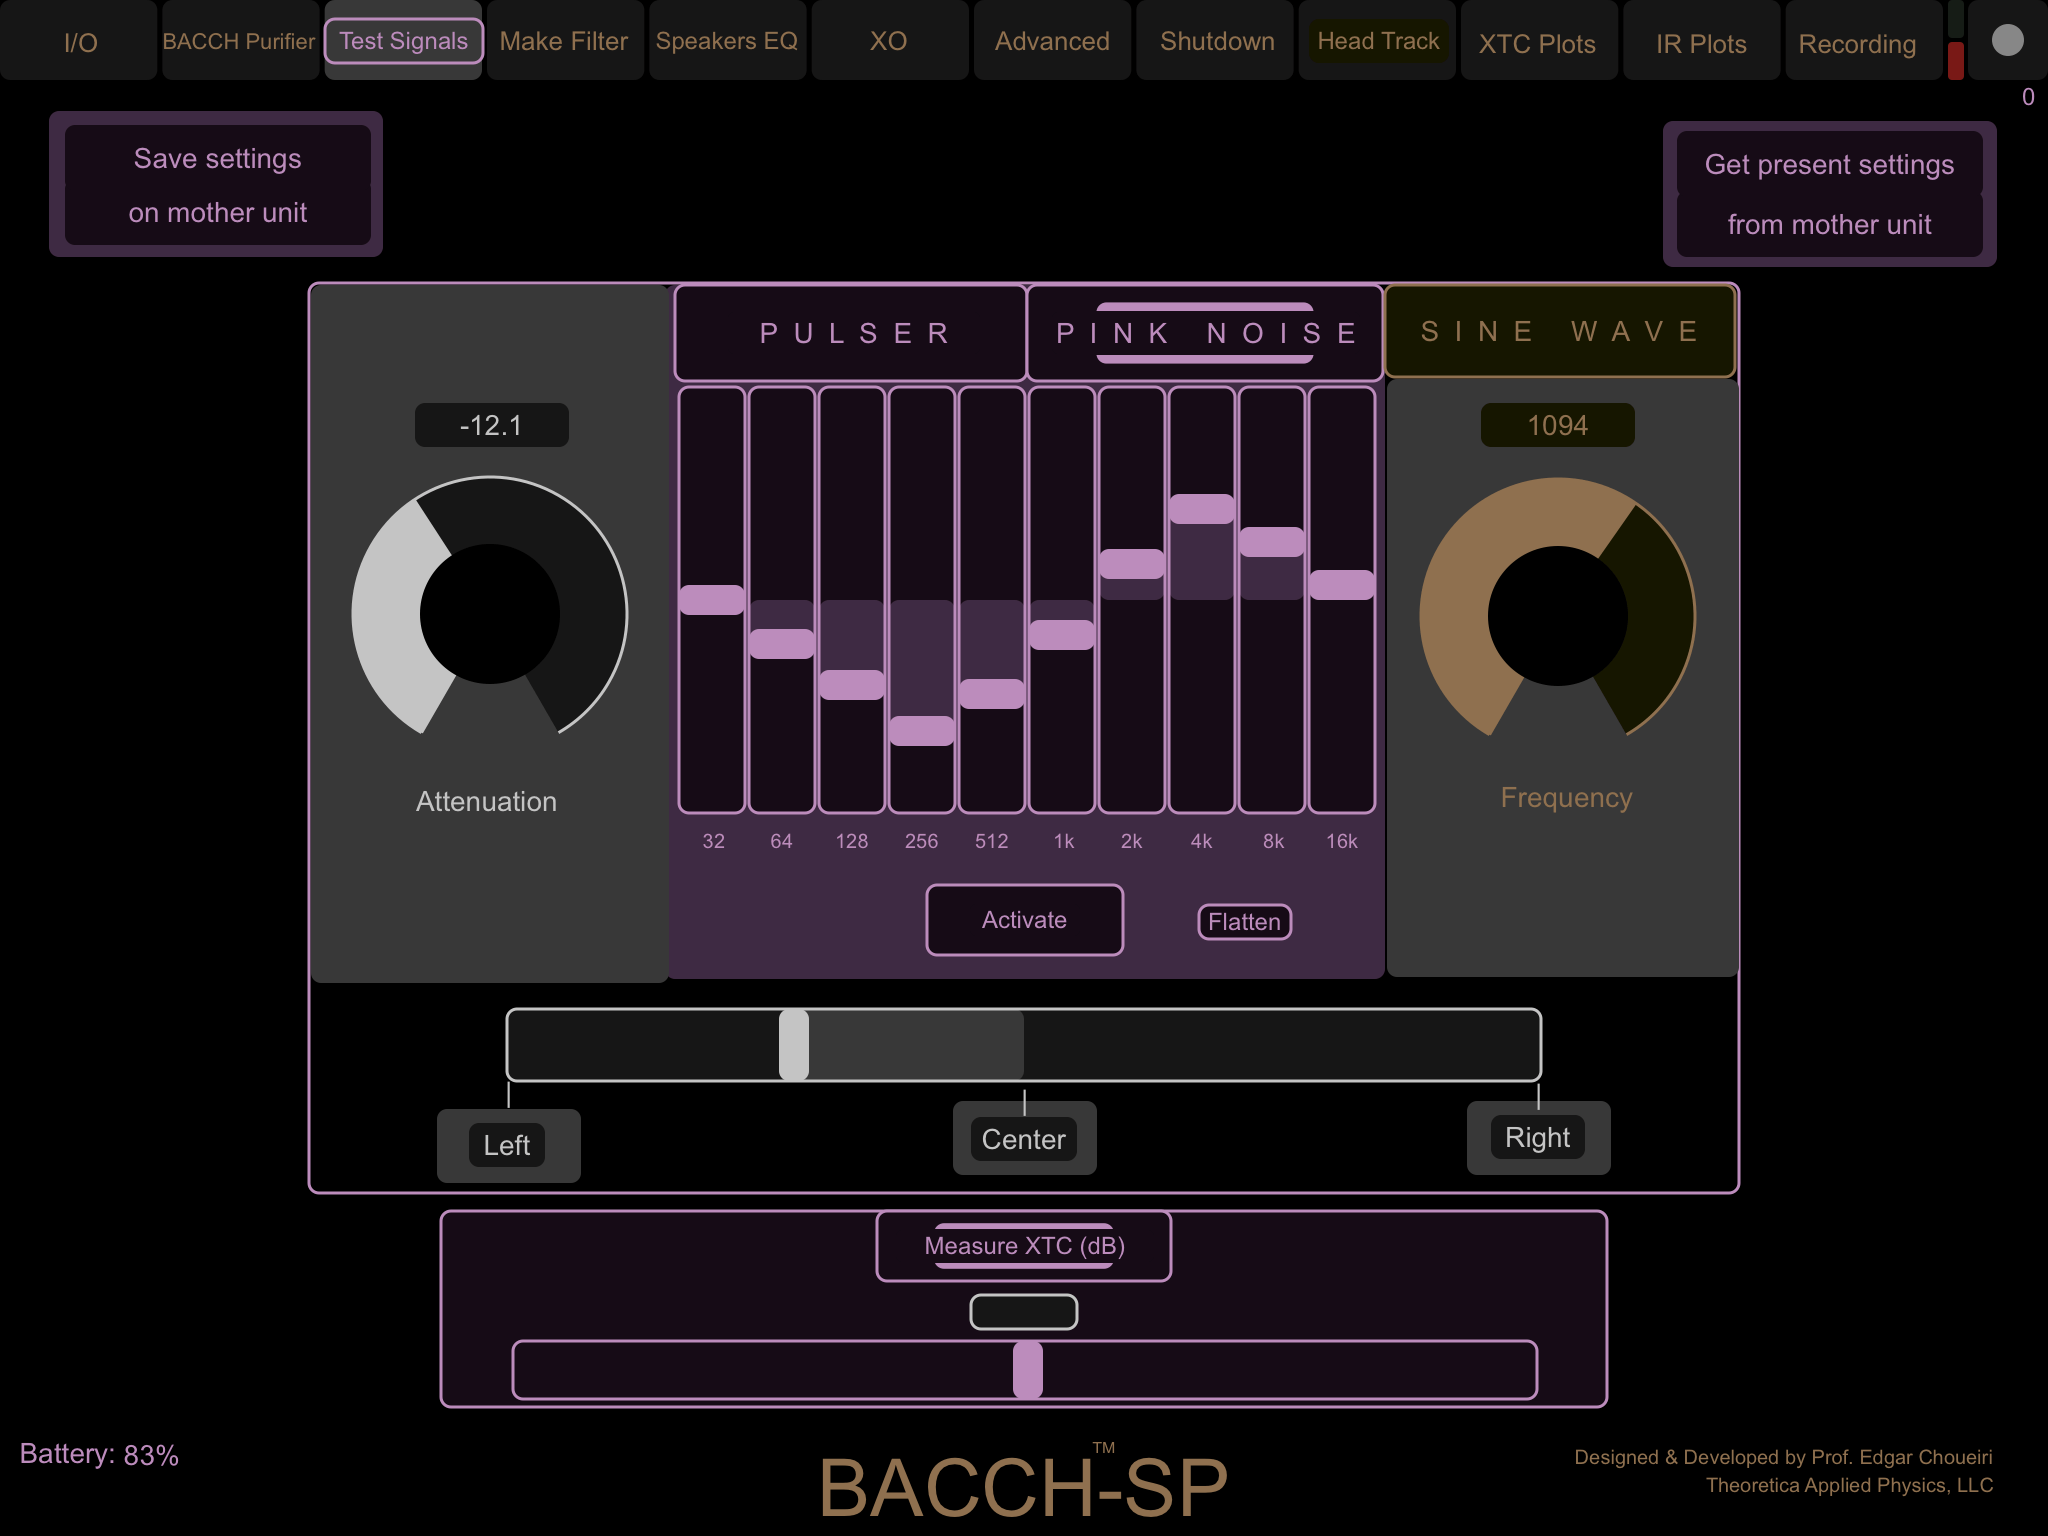
Task: Pan the signal to Left
Action: [507, 1145]
